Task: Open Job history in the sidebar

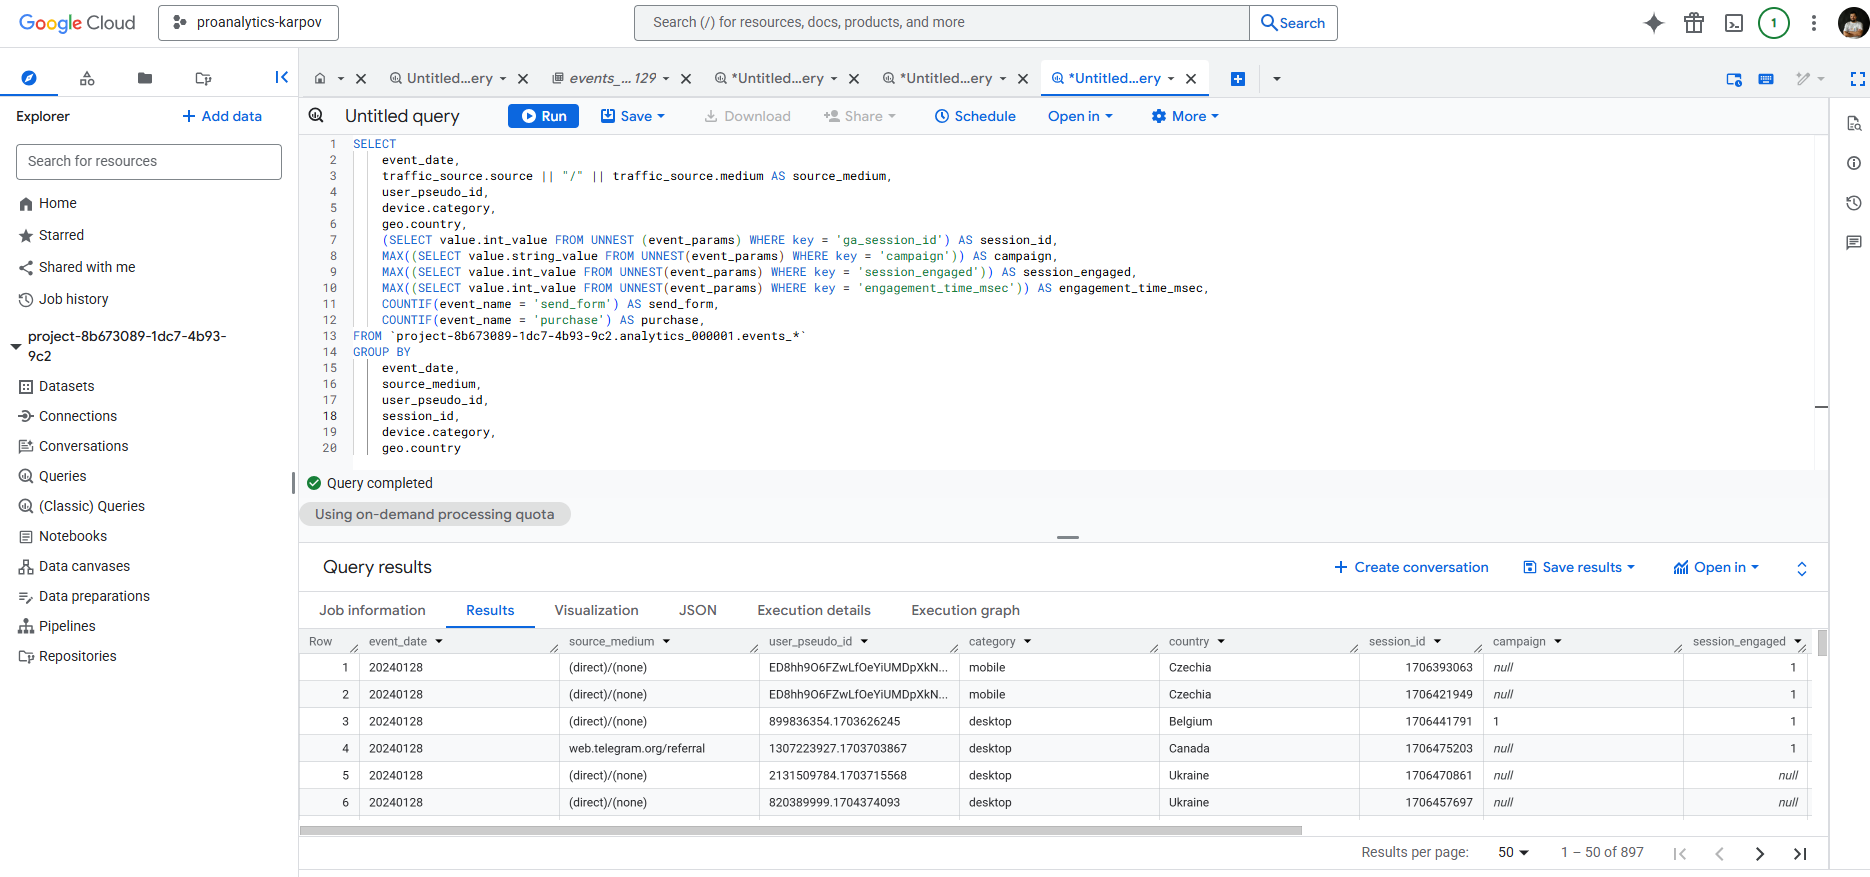Action: [73, 299]
